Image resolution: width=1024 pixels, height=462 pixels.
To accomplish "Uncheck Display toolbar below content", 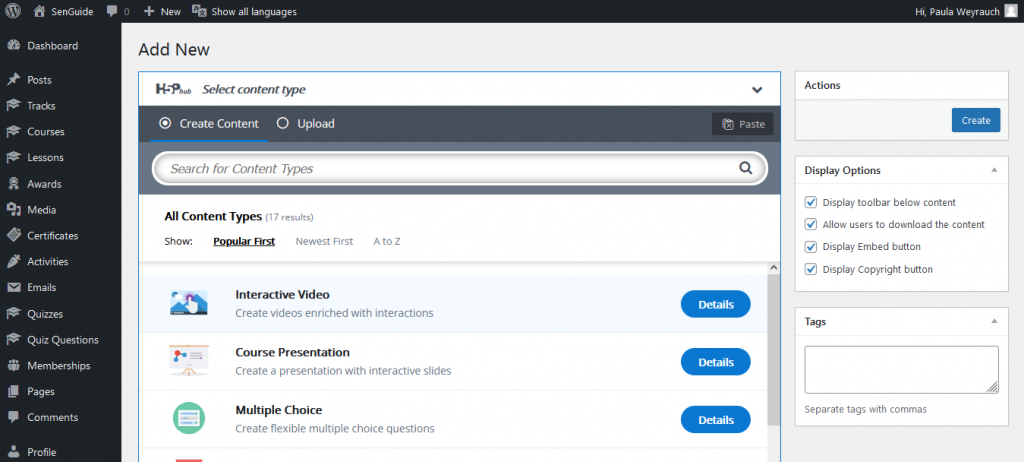I will click(811, 202).
